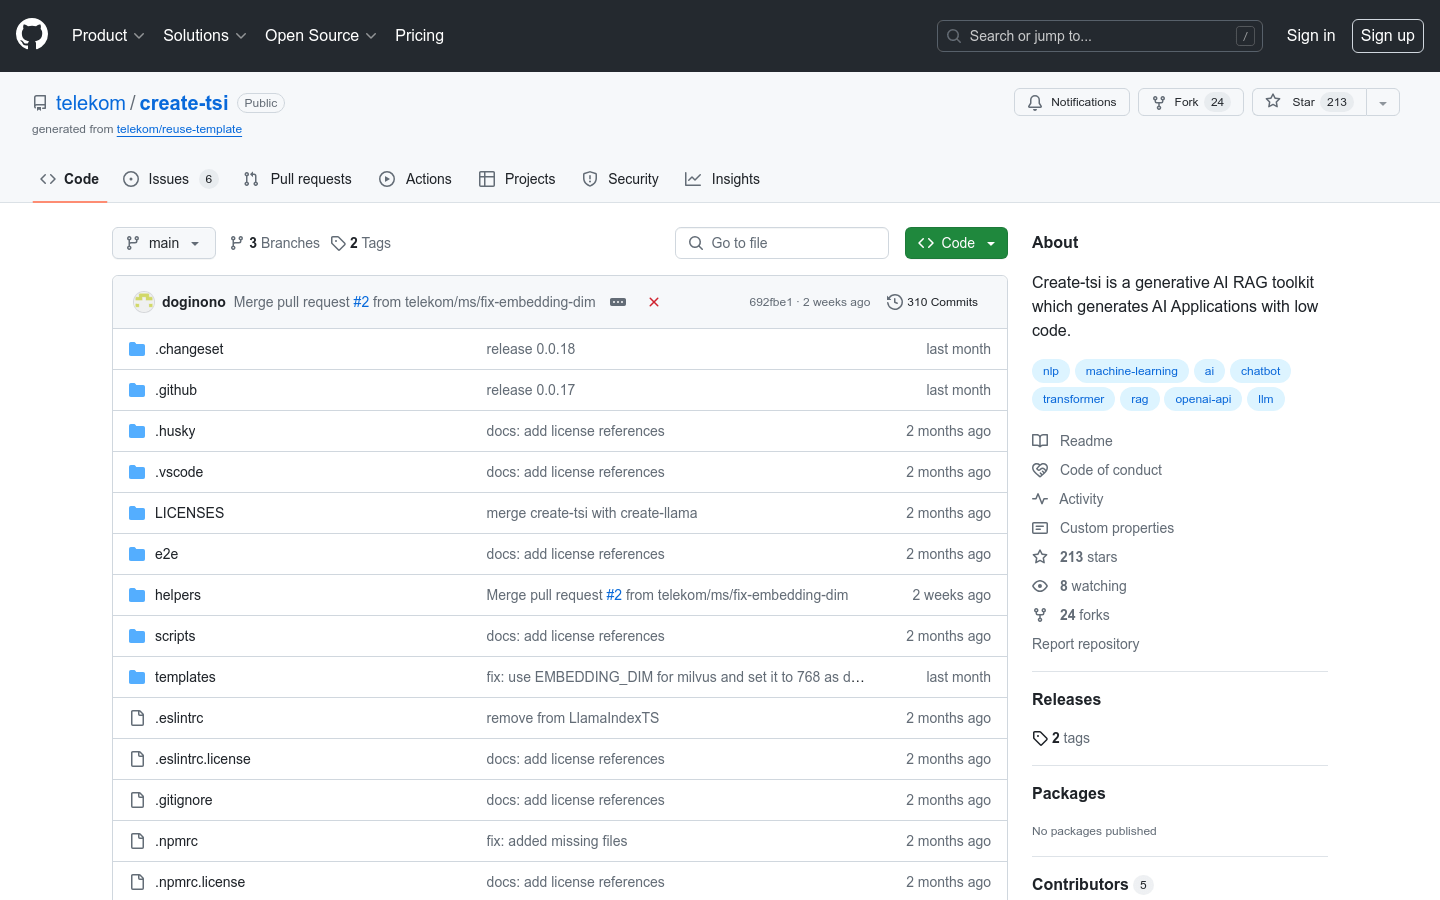
Task: Open the release 0.0.18 commit message
Action: coord(531,349)
